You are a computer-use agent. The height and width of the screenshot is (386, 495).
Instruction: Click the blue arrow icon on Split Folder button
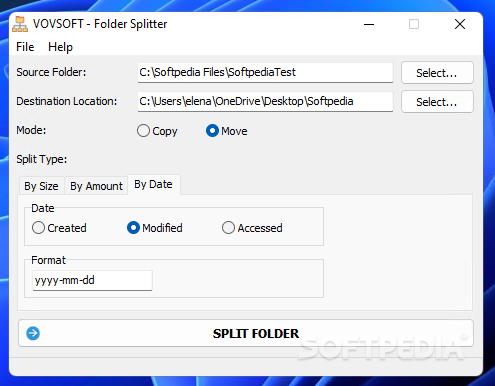33,333
